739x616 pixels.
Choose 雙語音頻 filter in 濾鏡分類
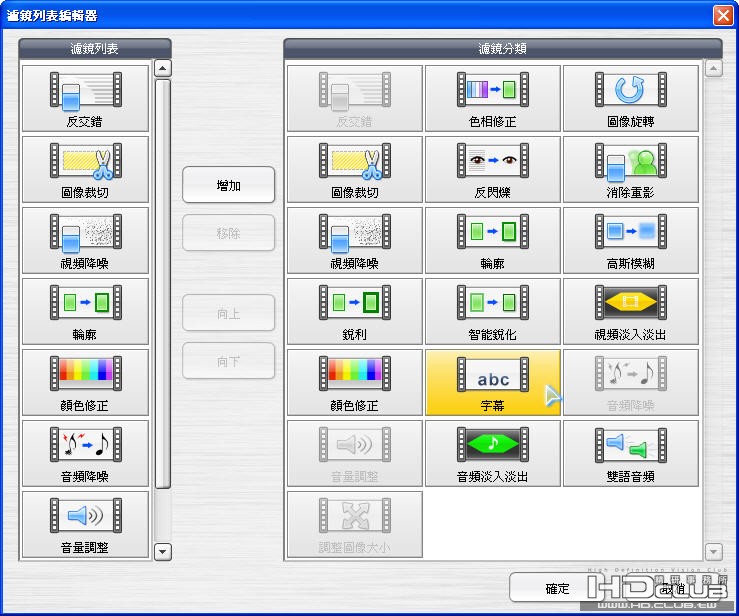pyautogui.click(x=631, y=453)
